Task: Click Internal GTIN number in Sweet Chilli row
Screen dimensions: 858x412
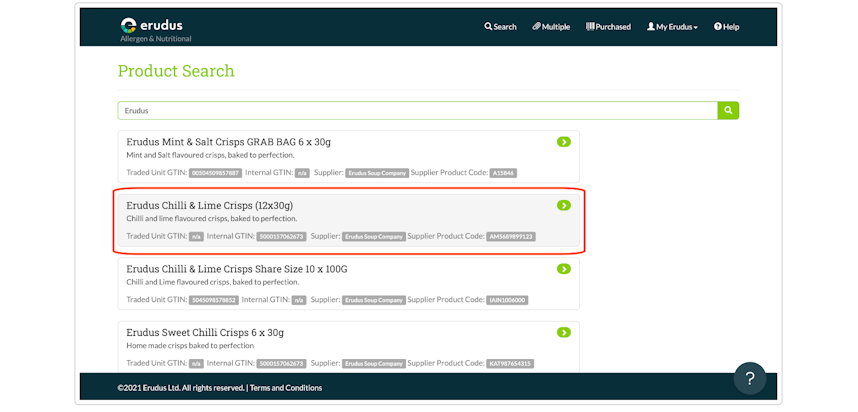Action: point(281,364)
